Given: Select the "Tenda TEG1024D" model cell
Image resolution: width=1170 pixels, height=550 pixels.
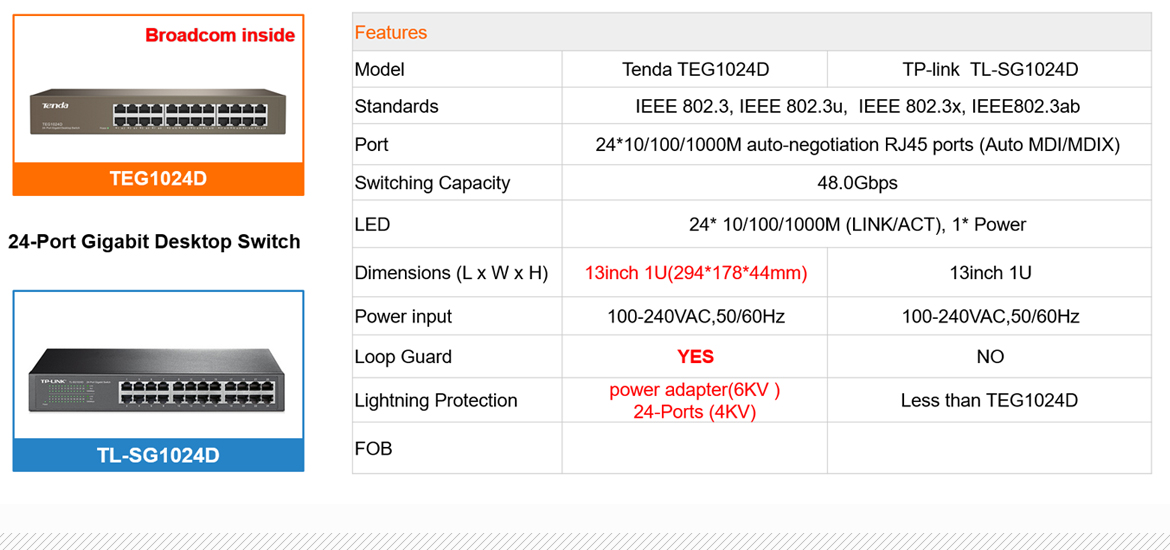Looking at the screenshot, I should 695,70.
